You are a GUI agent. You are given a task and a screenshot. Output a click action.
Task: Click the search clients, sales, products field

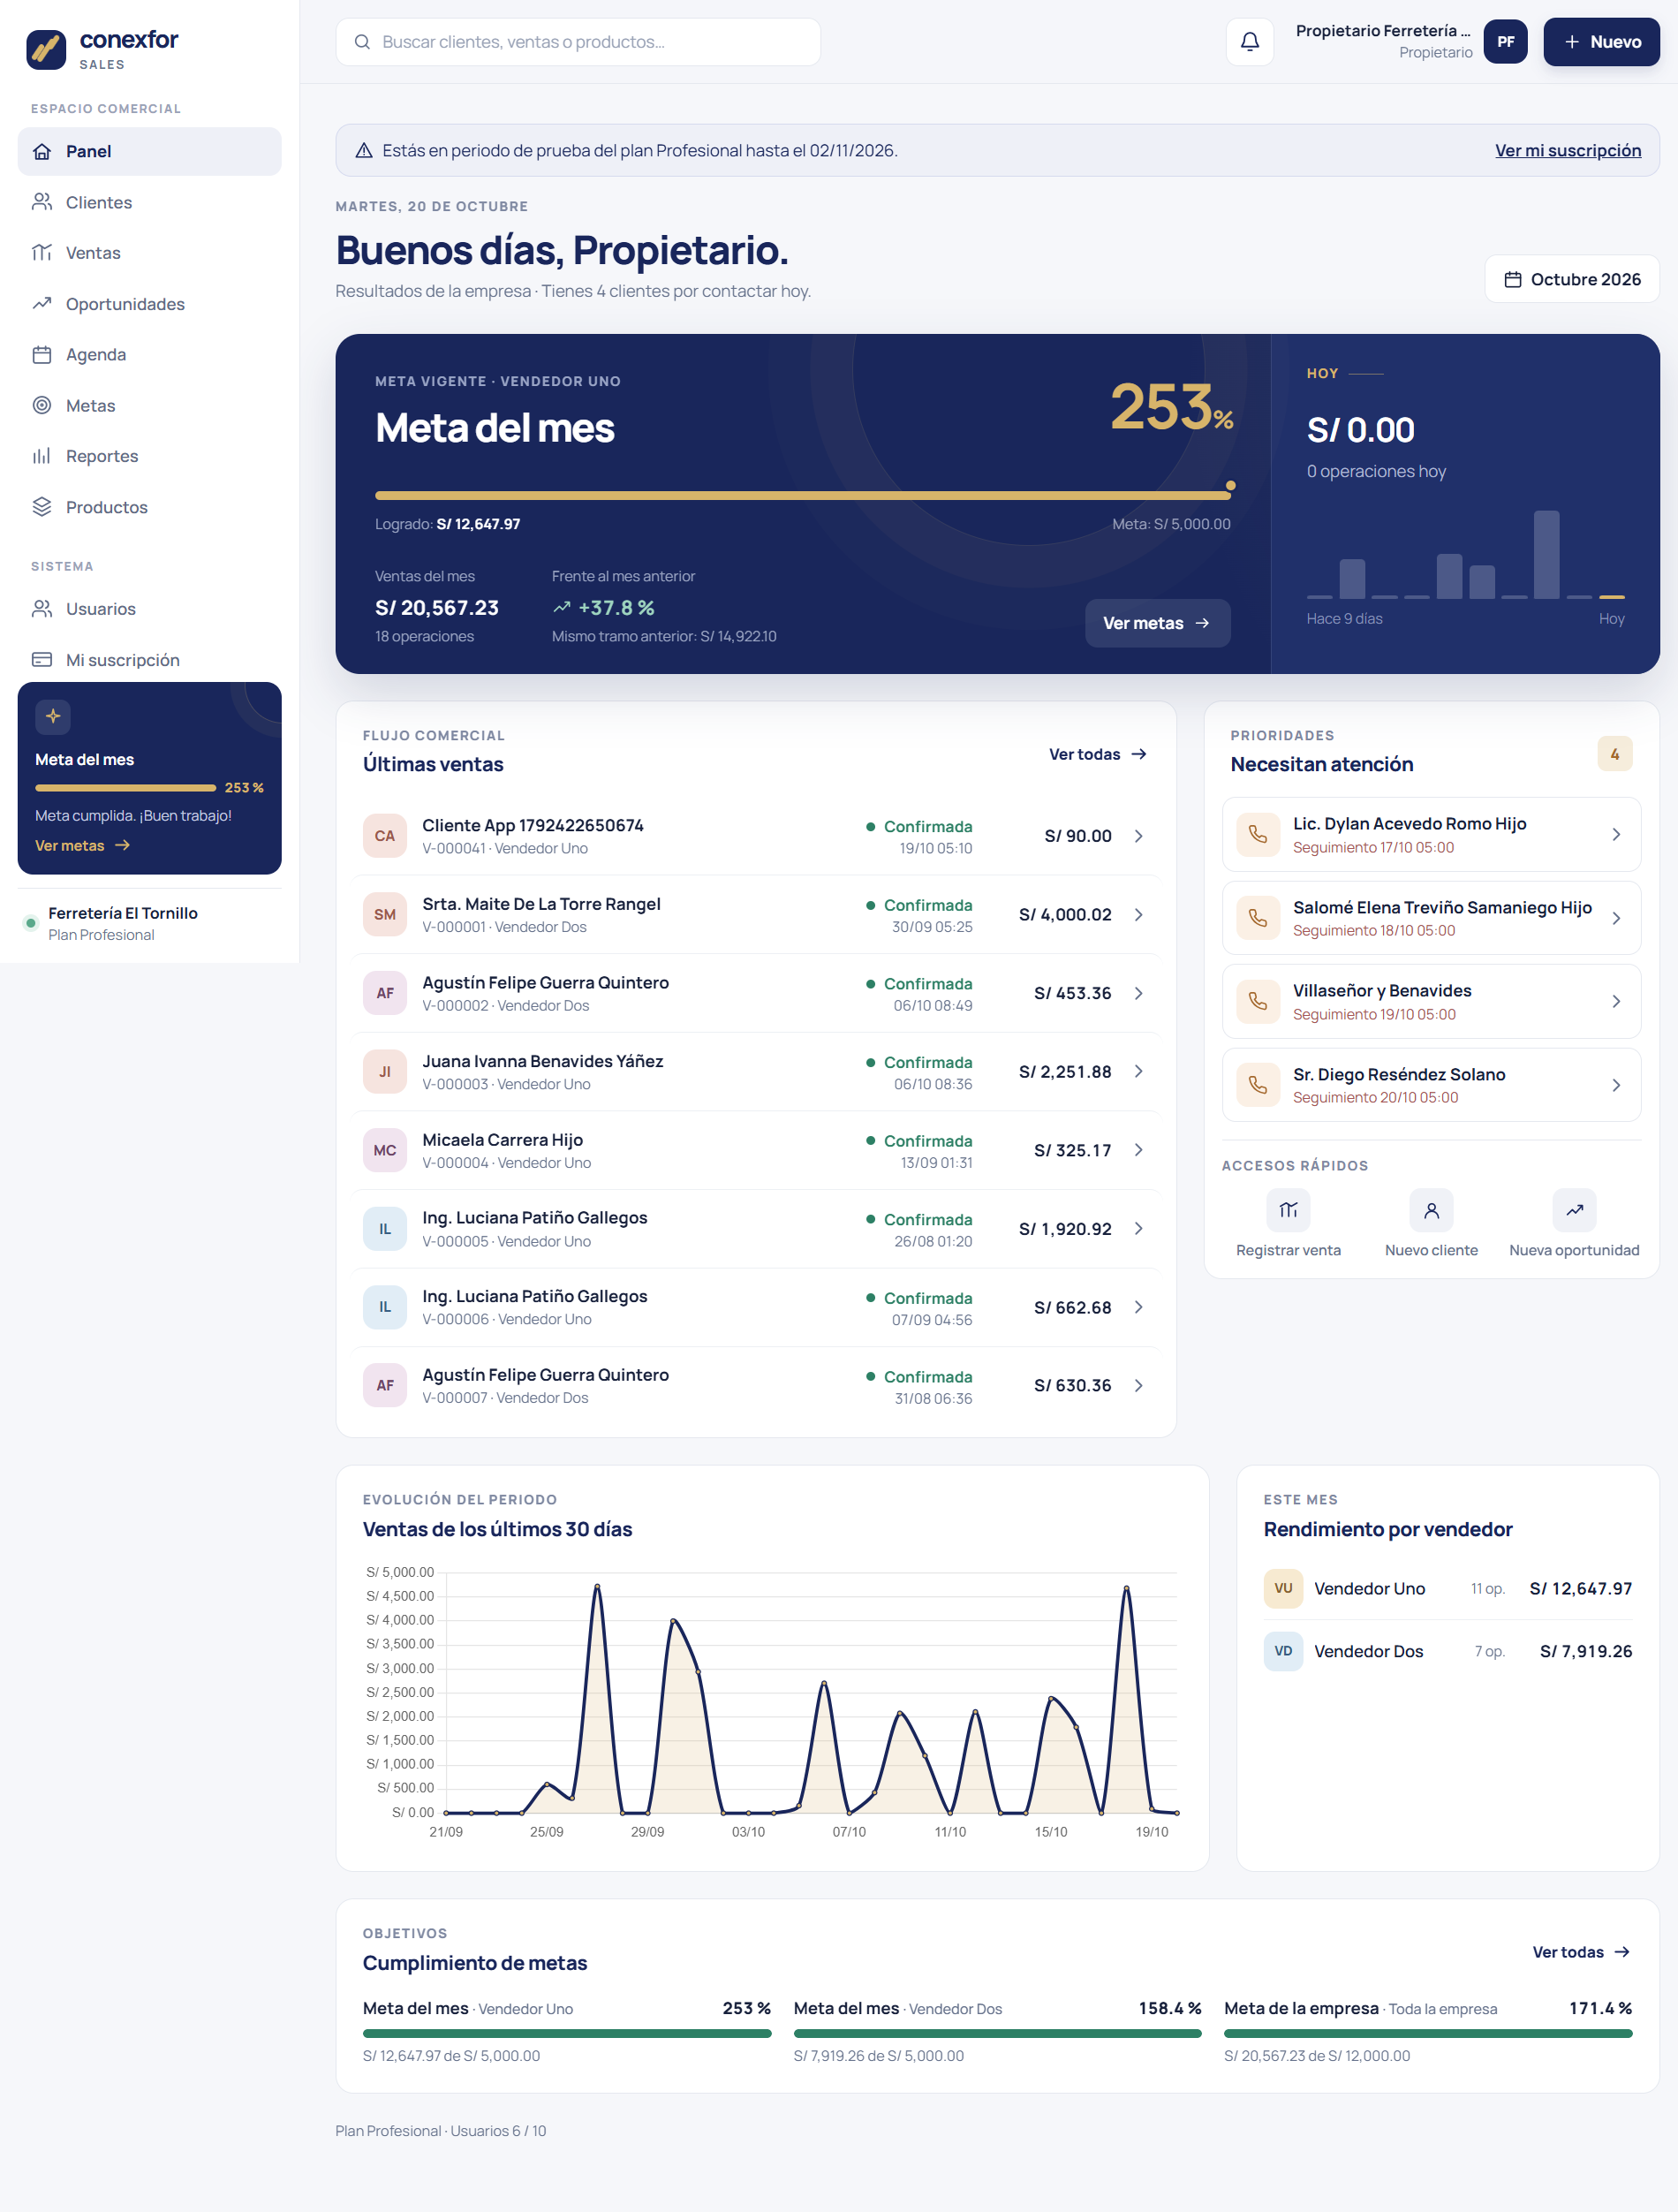coord(578,42)
